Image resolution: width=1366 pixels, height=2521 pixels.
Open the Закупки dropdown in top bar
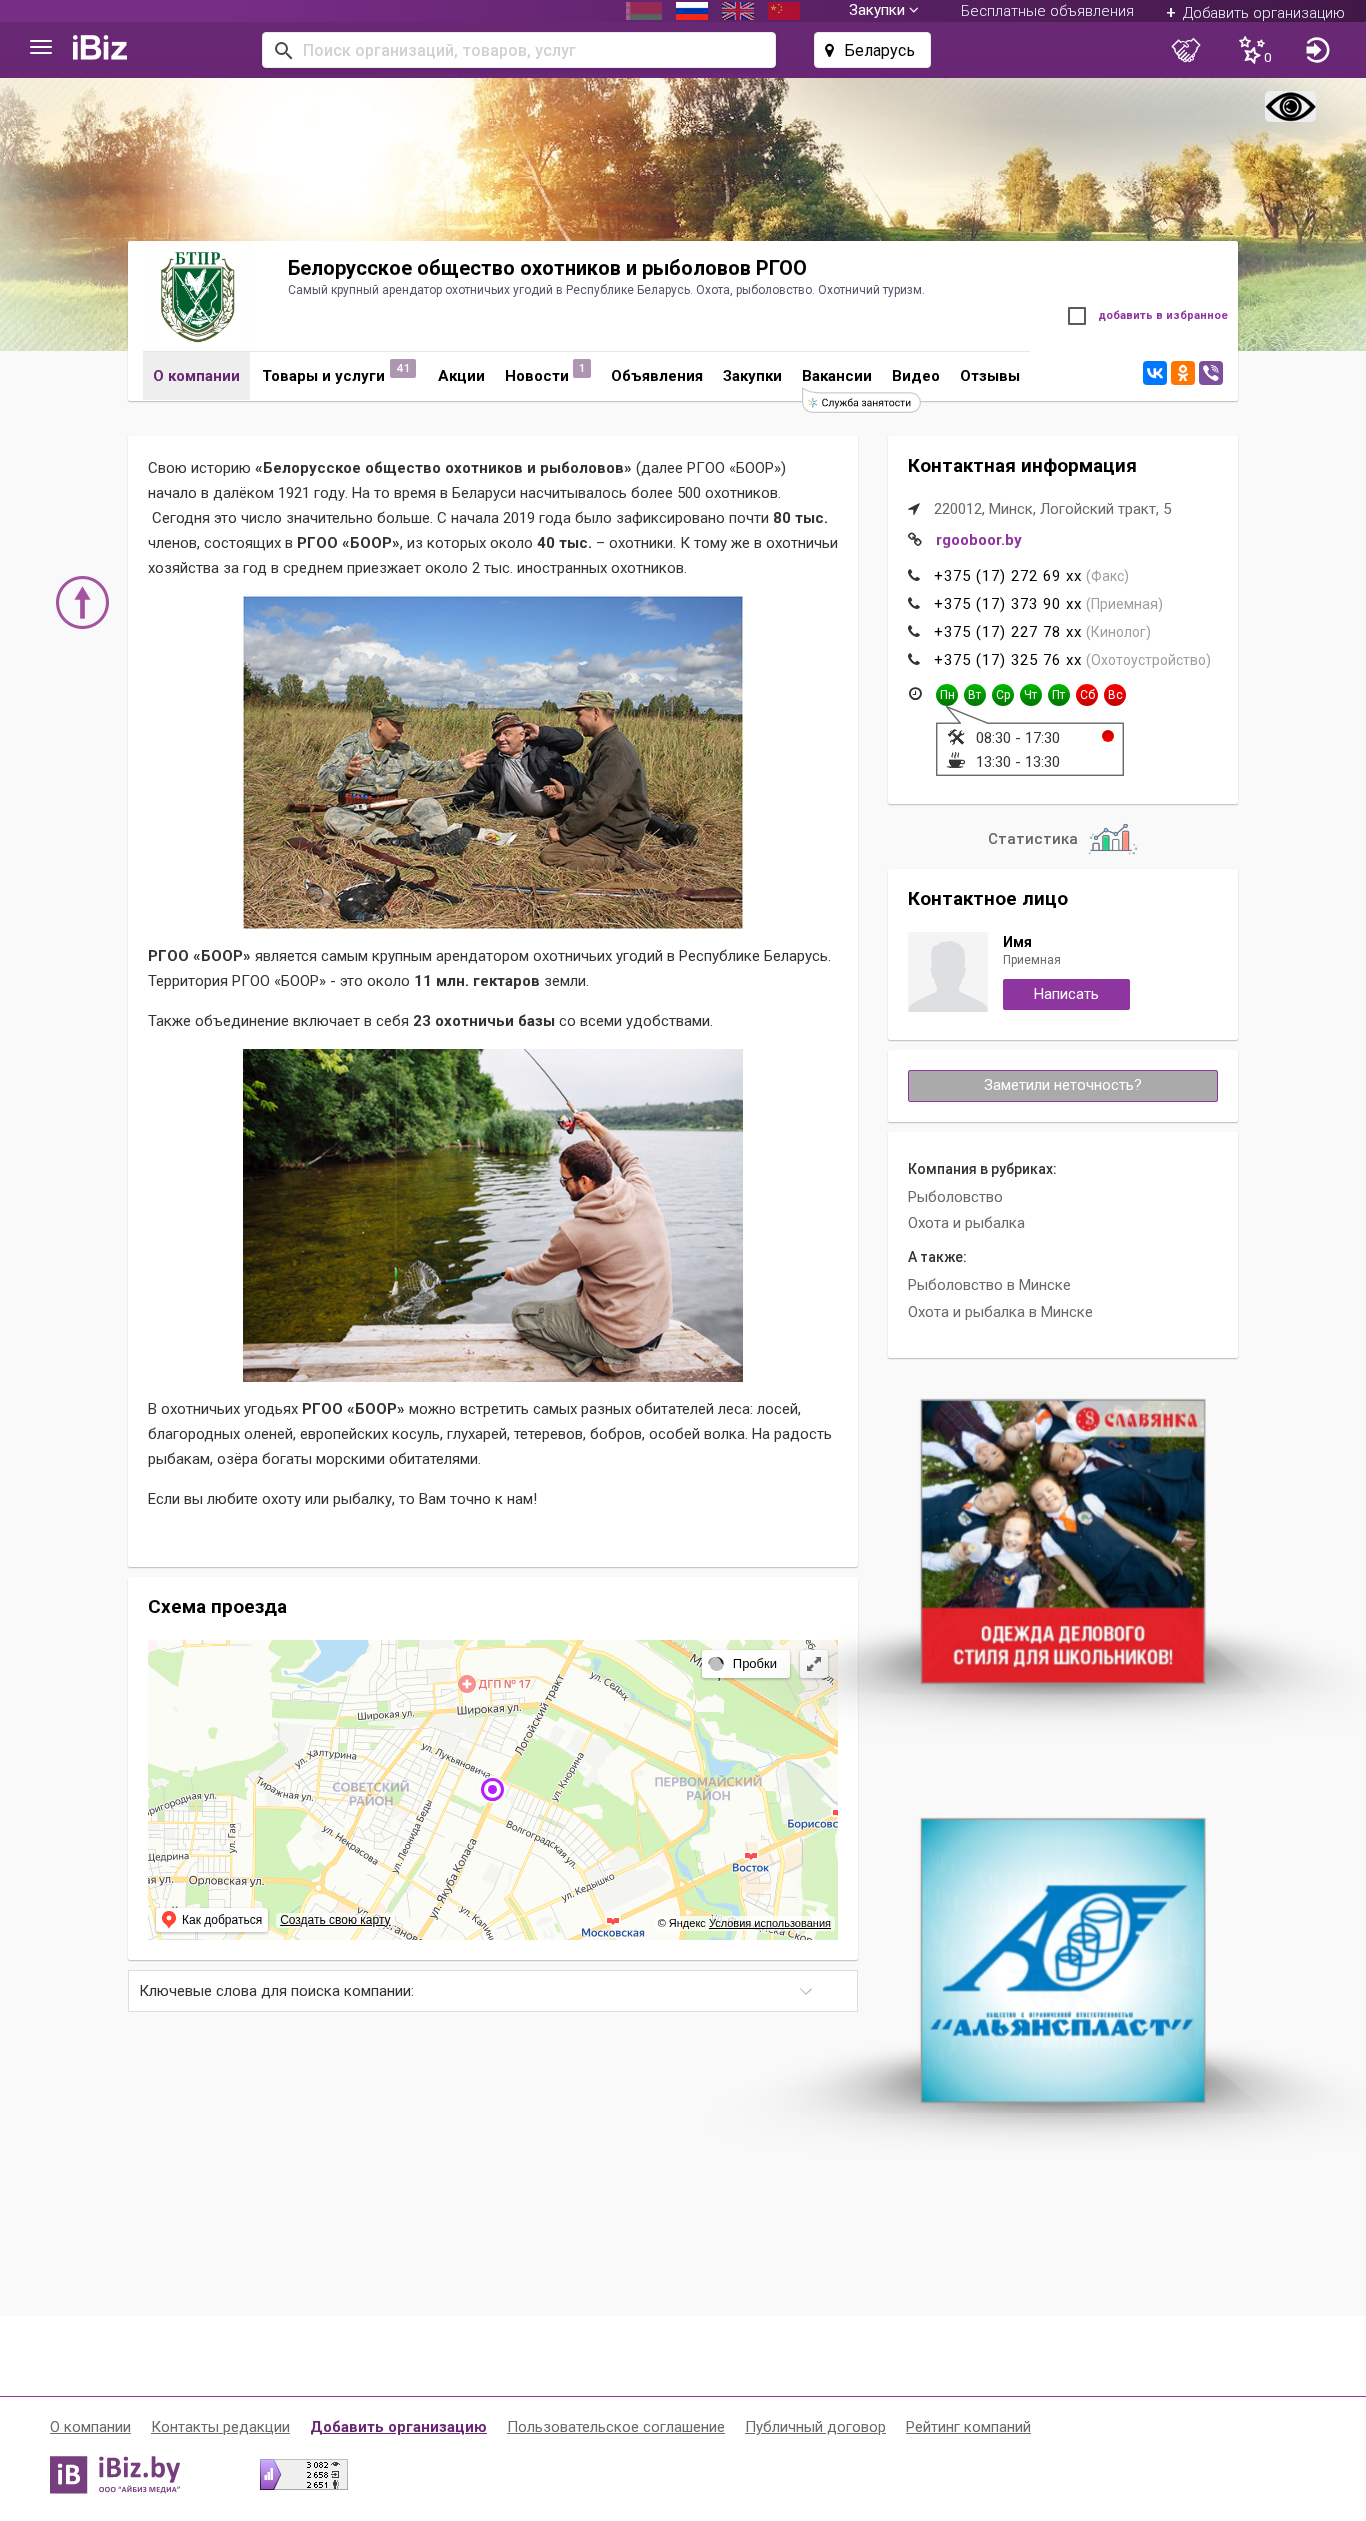tap(883, 10)
